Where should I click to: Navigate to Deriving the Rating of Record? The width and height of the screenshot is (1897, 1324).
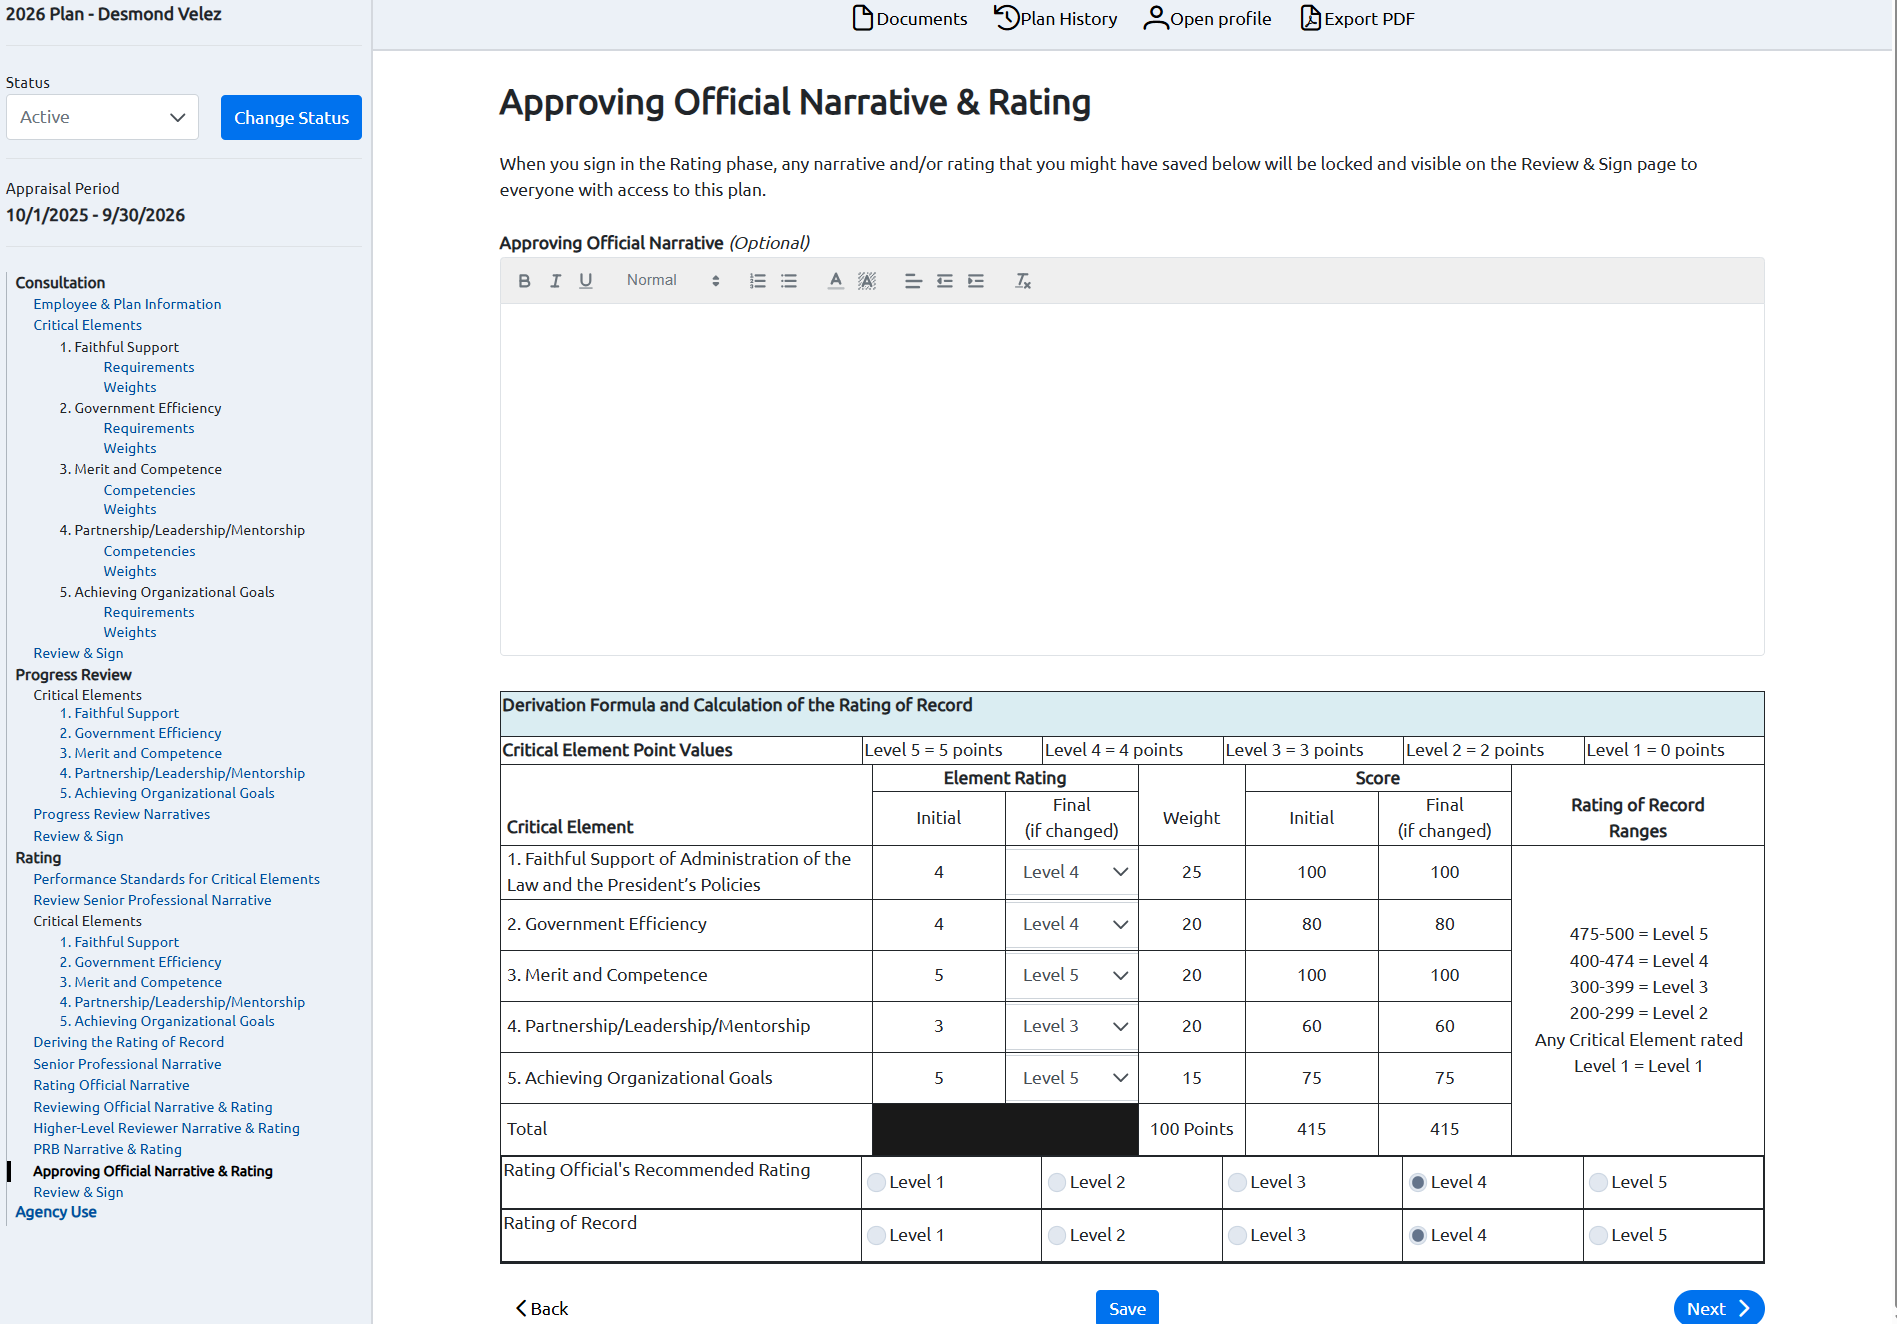(128, 1042)
